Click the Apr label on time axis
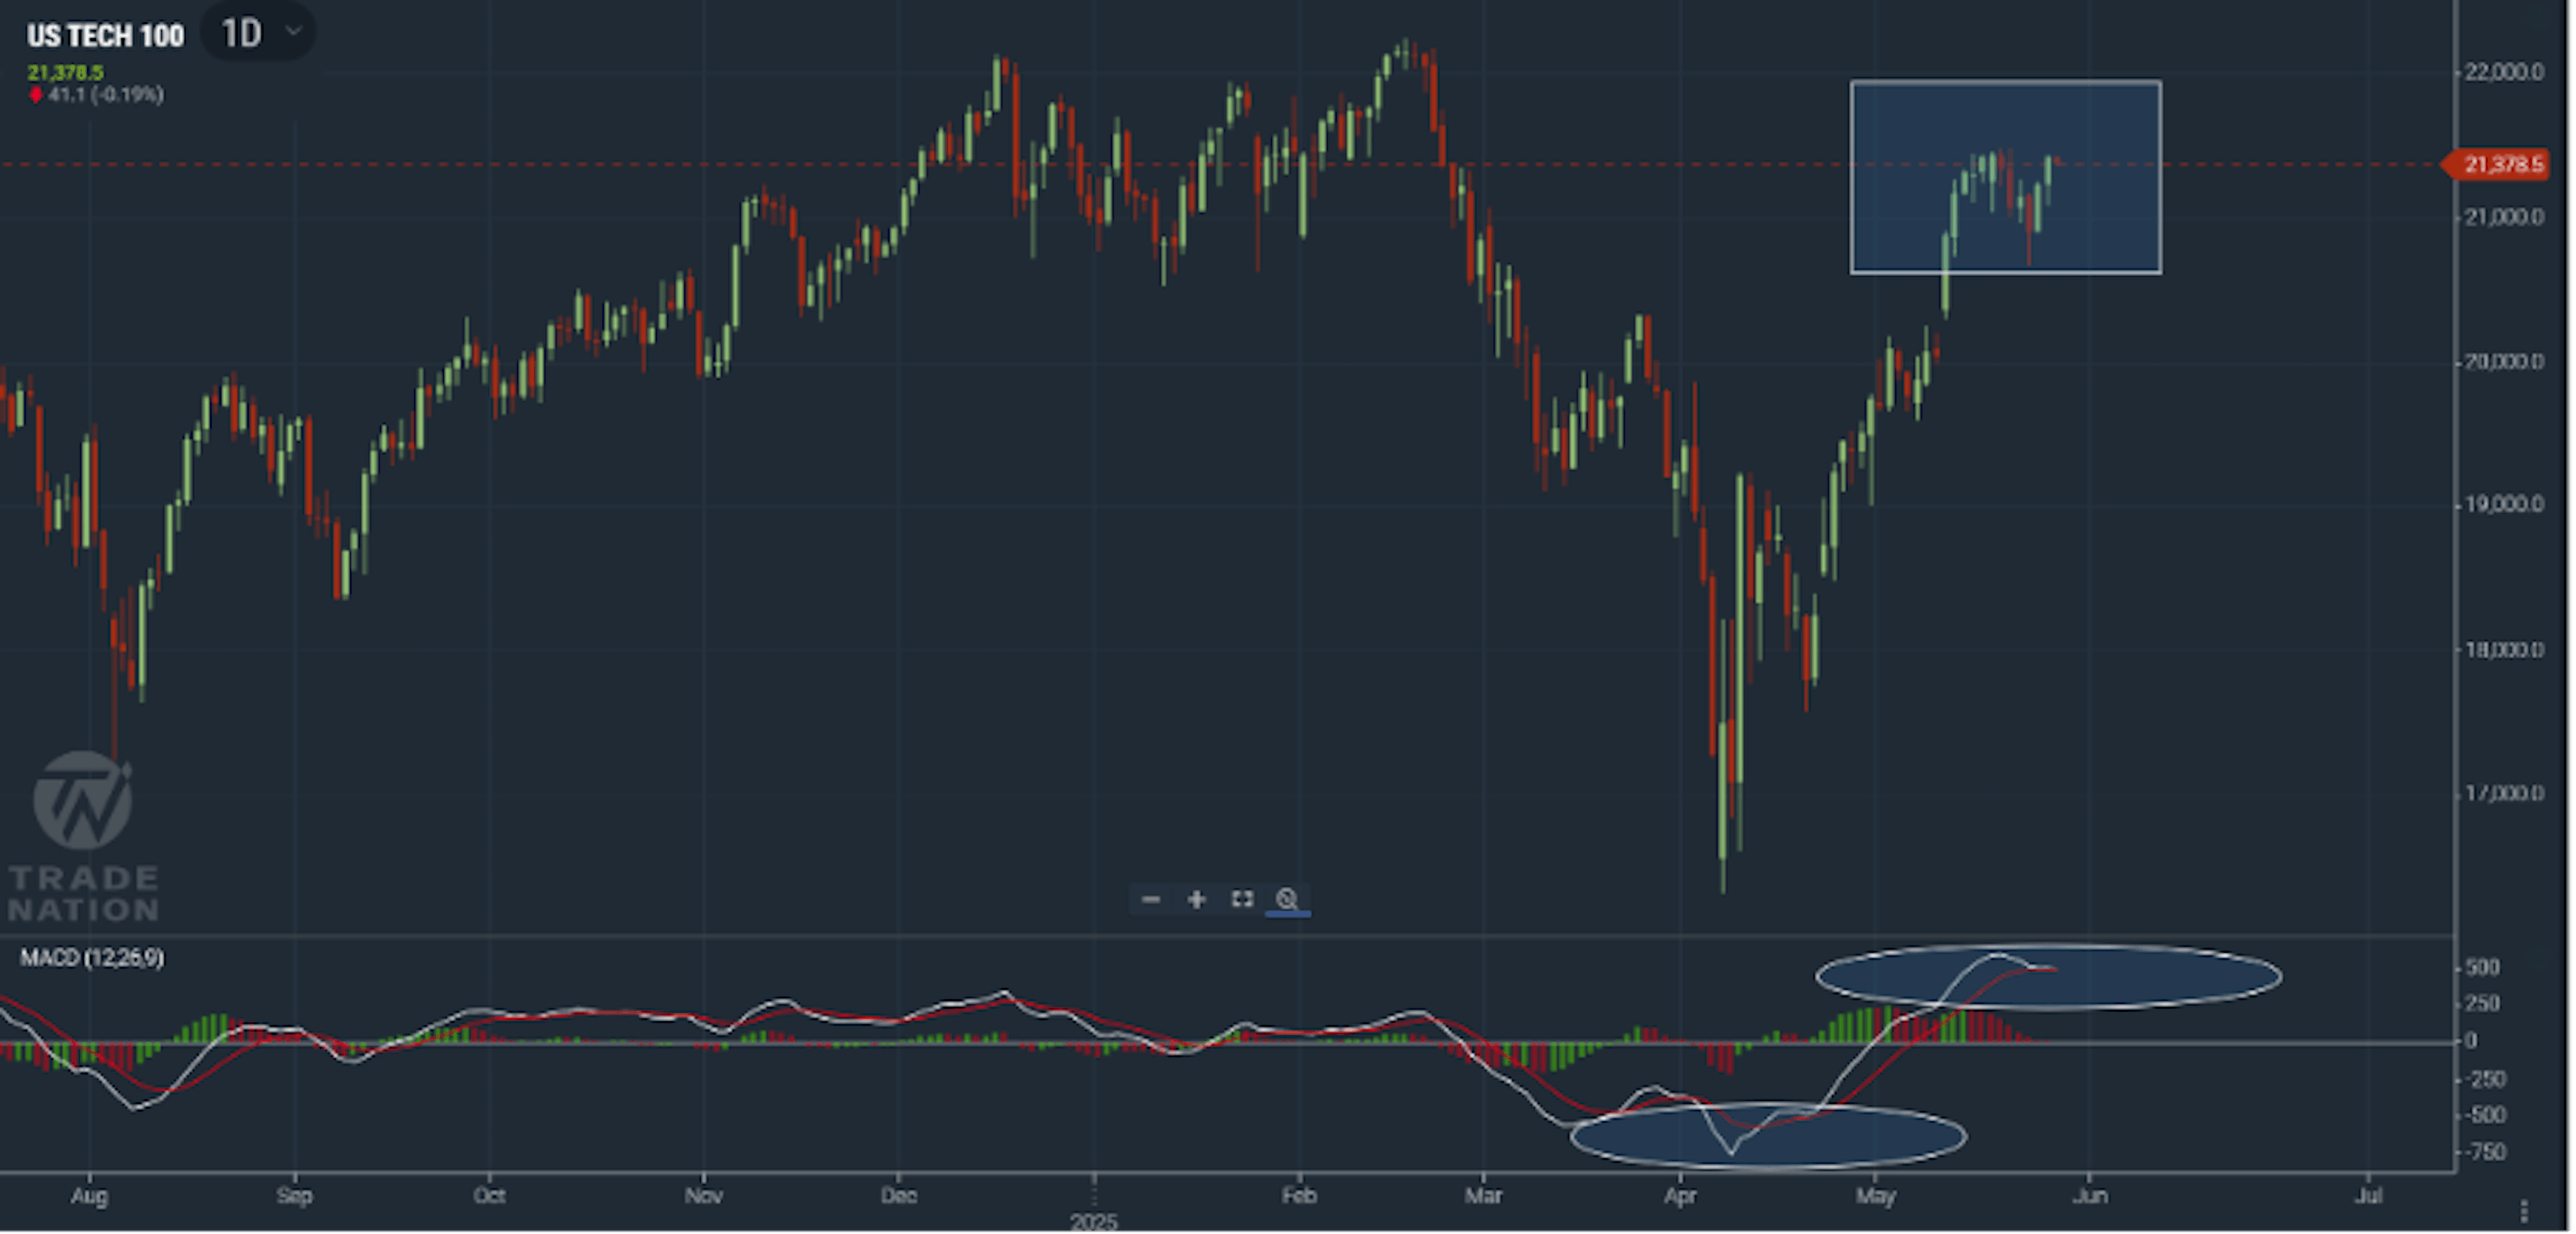 (x=1680, y=1196)
